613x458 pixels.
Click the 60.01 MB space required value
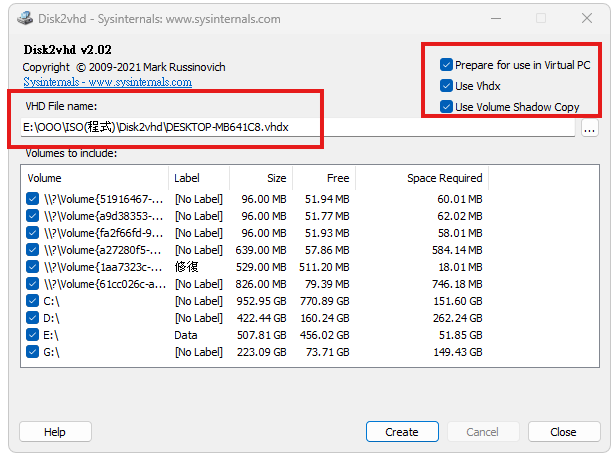click(x=460, y=199)
